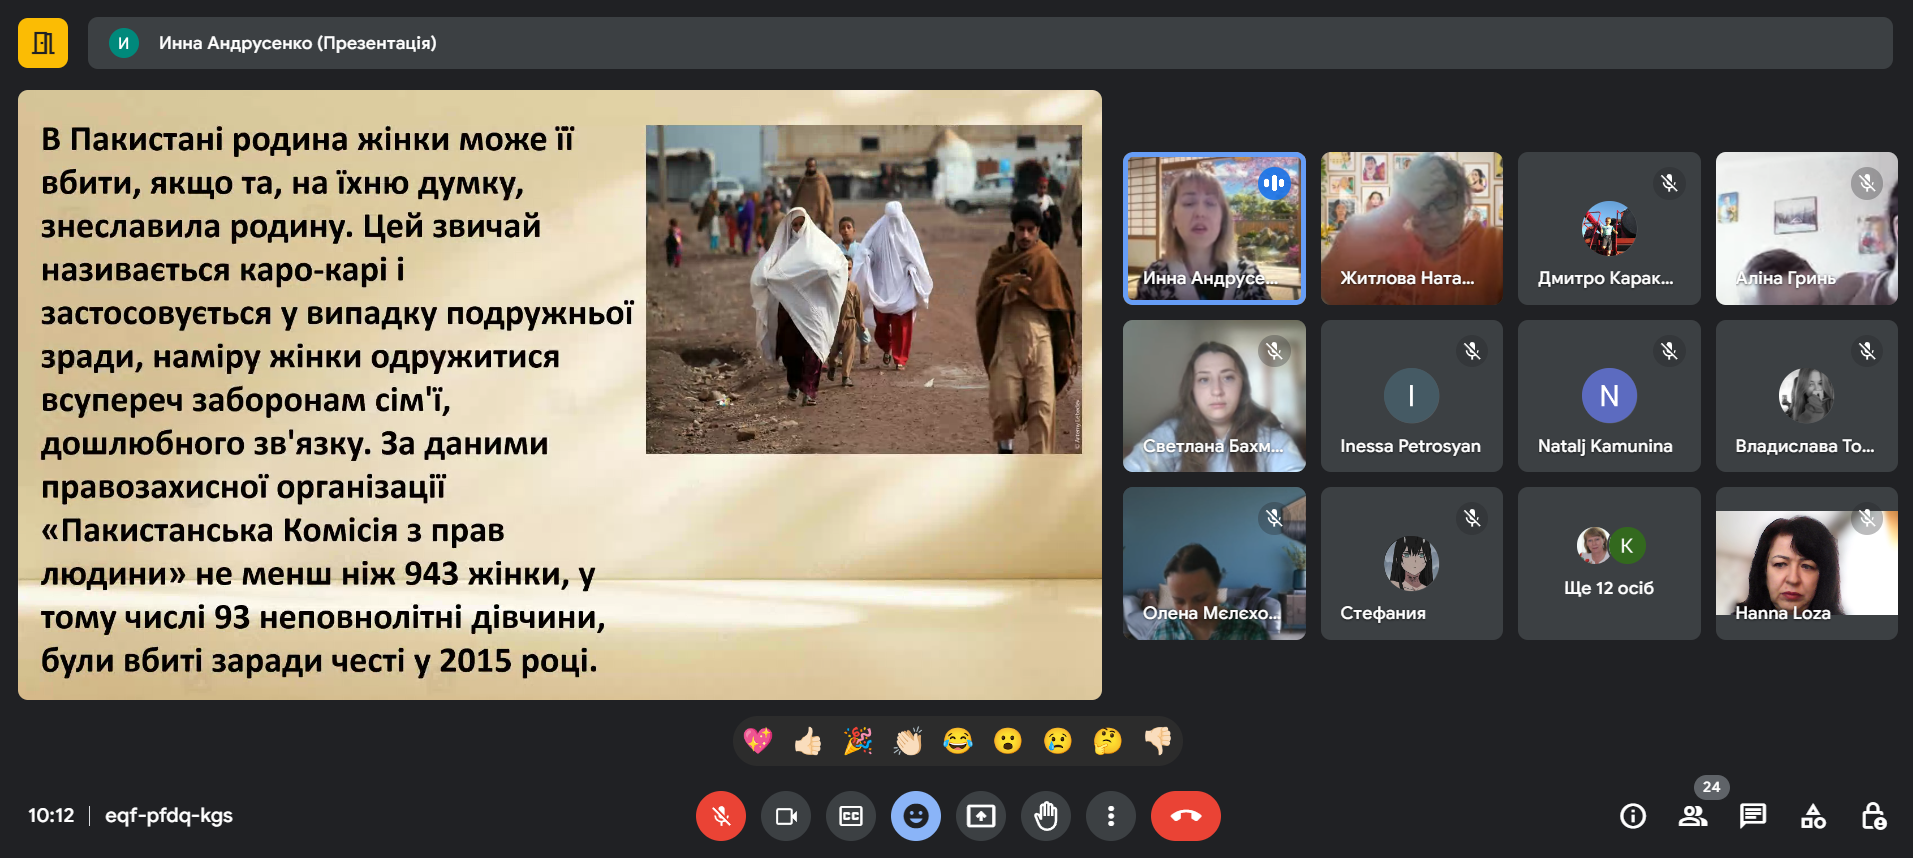1913x858 pixels.
Task: Send the thumbs down reaction
Action: tap(1158, 741)
